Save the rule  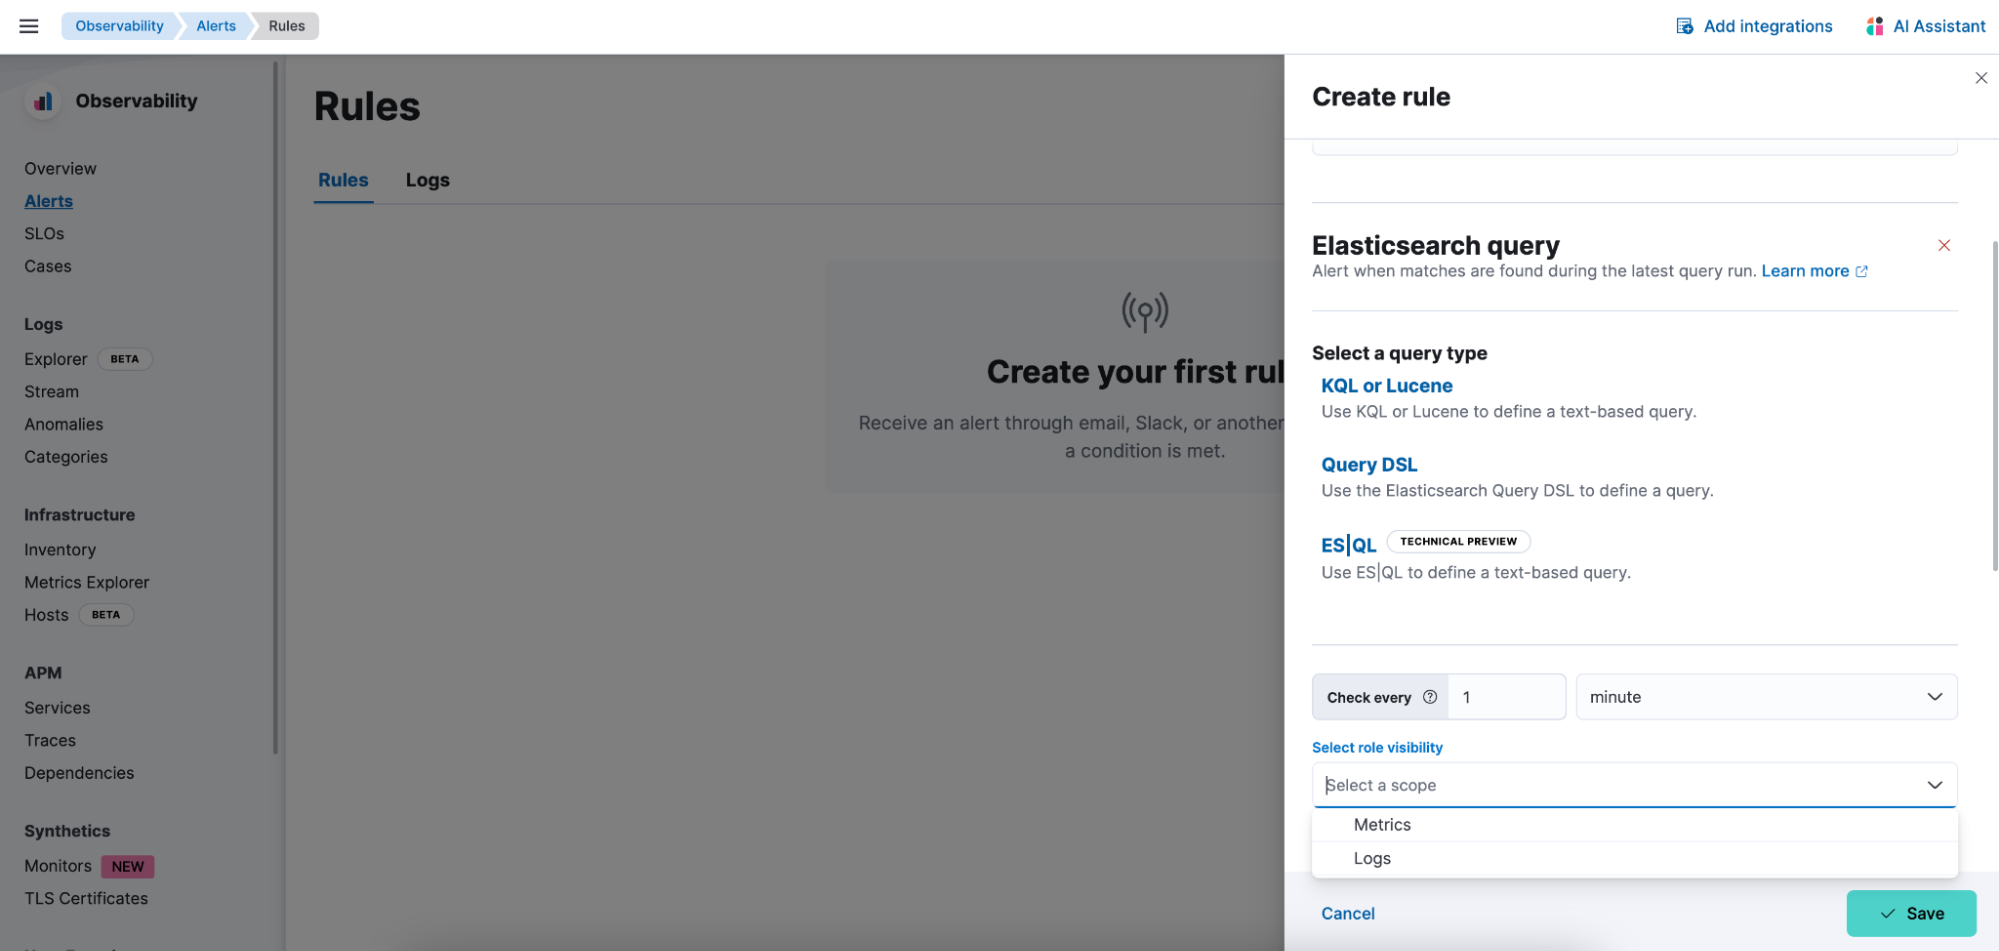[1911, 913]
